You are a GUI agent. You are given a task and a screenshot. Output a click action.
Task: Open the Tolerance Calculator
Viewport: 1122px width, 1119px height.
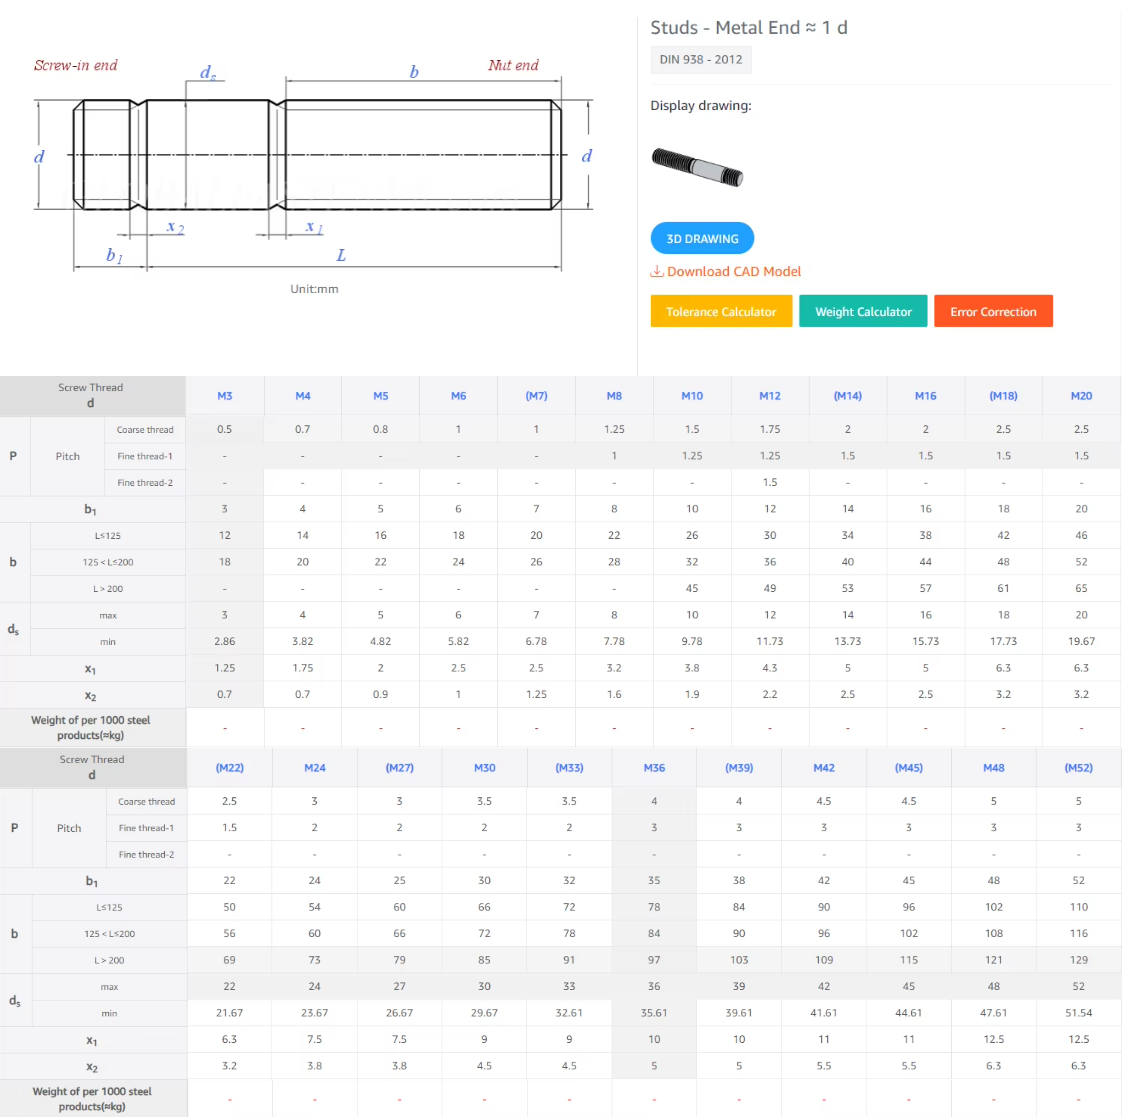tap(721, 311)
